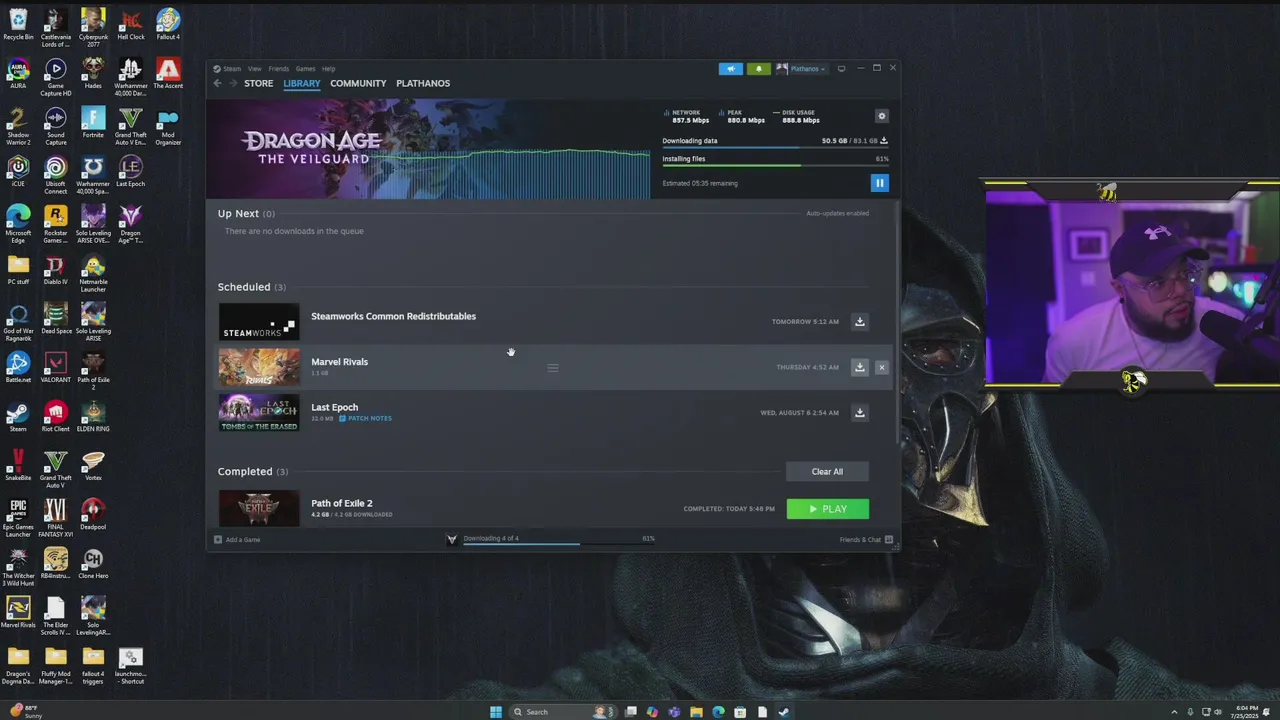
Task: Select the Hell Clock desktop icon
Action: (x=130, y=25)
